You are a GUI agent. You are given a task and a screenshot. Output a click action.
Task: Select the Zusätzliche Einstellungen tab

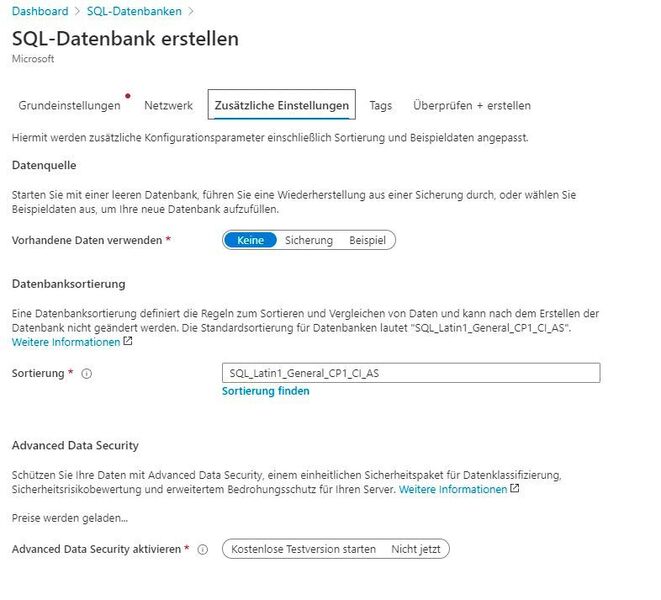(281, 105)
